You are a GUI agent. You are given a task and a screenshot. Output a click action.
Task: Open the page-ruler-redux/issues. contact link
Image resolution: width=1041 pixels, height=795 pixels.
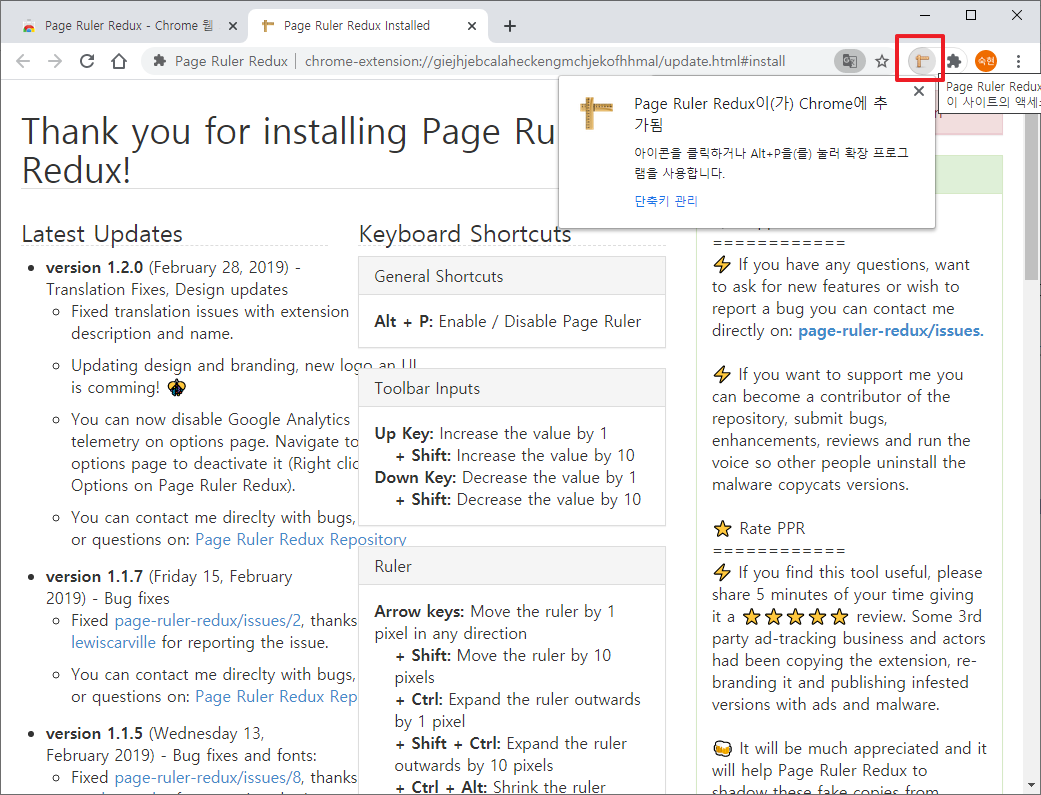[x=891, y=331]
